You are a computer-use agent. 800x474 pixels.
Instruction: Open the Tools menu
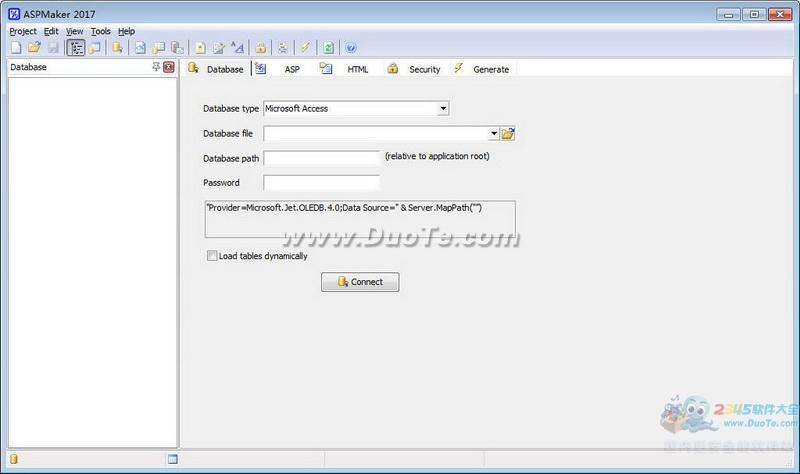[x=101, y=31]
